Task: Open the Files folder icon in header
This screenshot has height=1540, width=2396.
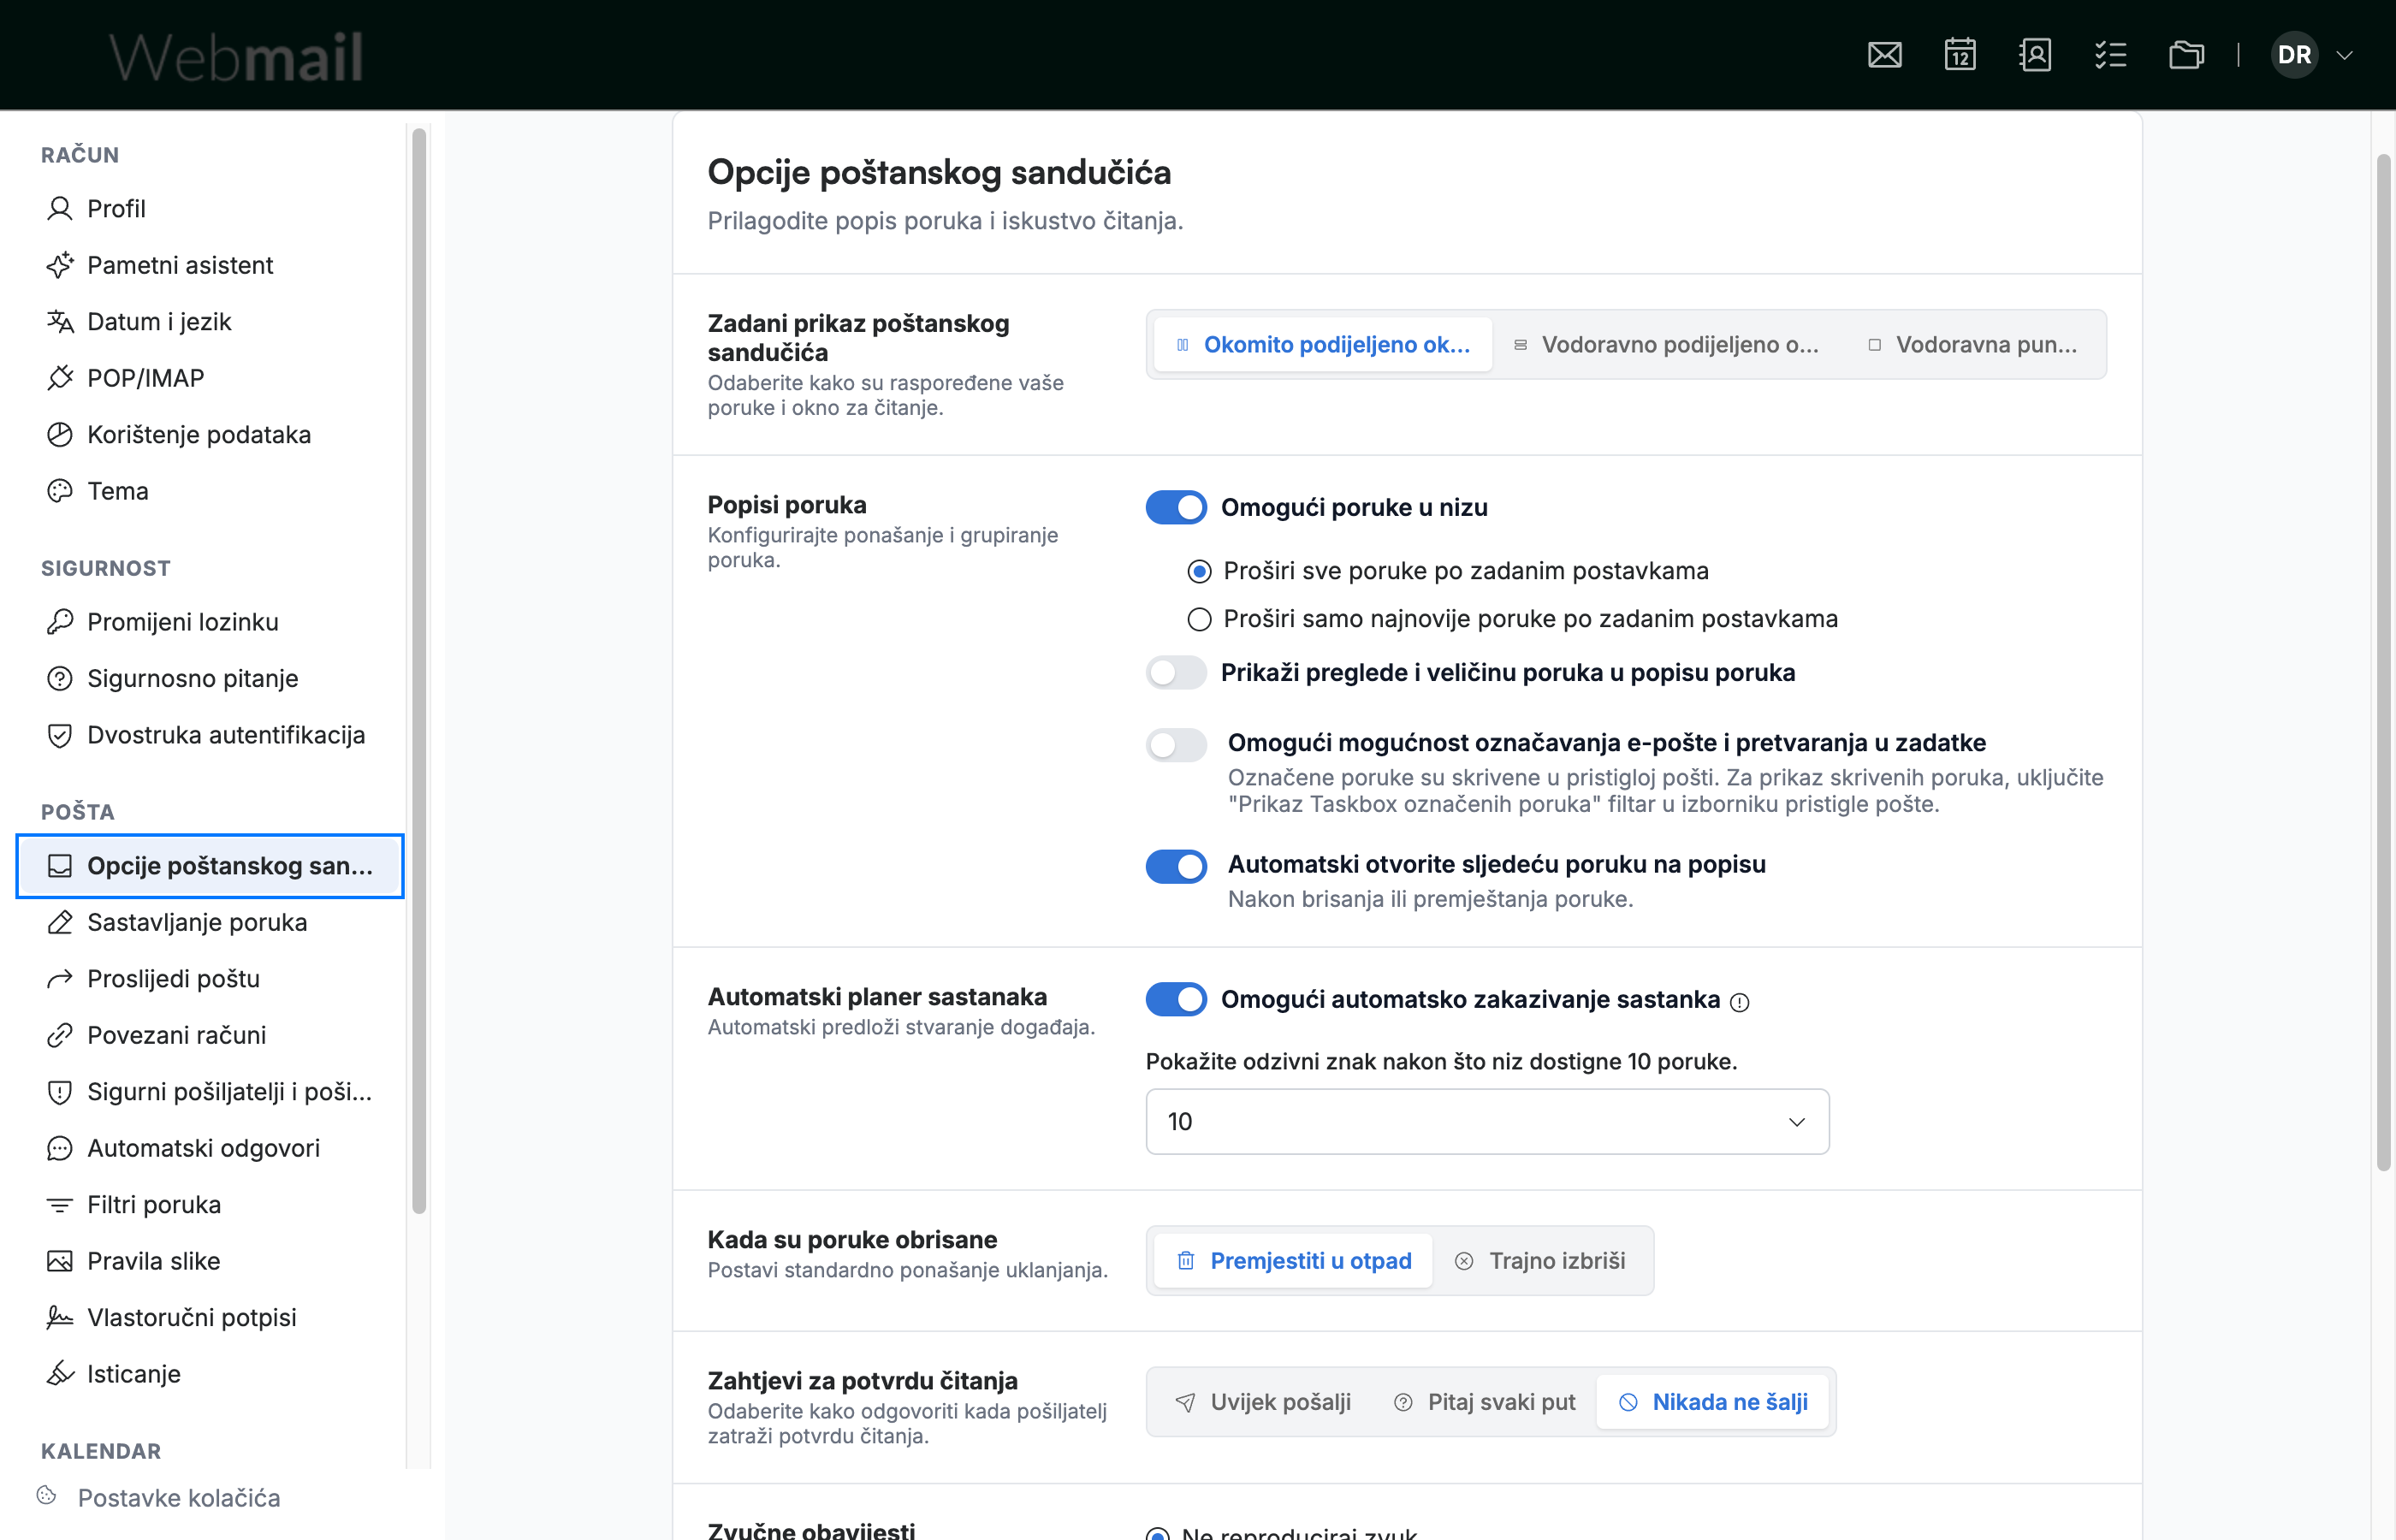Action: (2186, 55)
